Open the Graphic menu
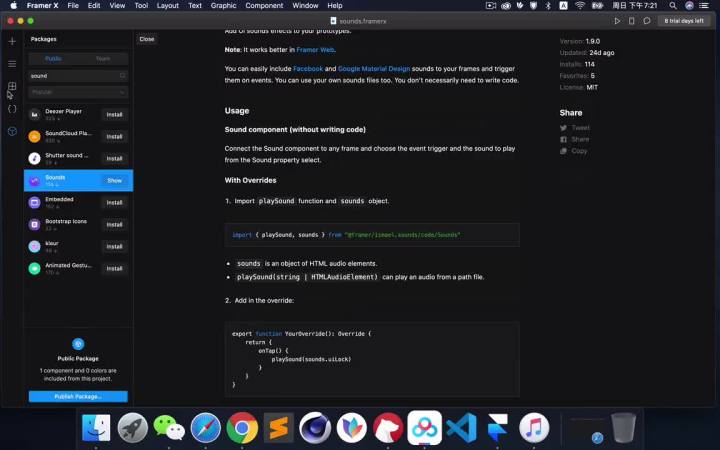Image resolution: width=720 pixels, height=450 pixels. (x=223, y=6)
